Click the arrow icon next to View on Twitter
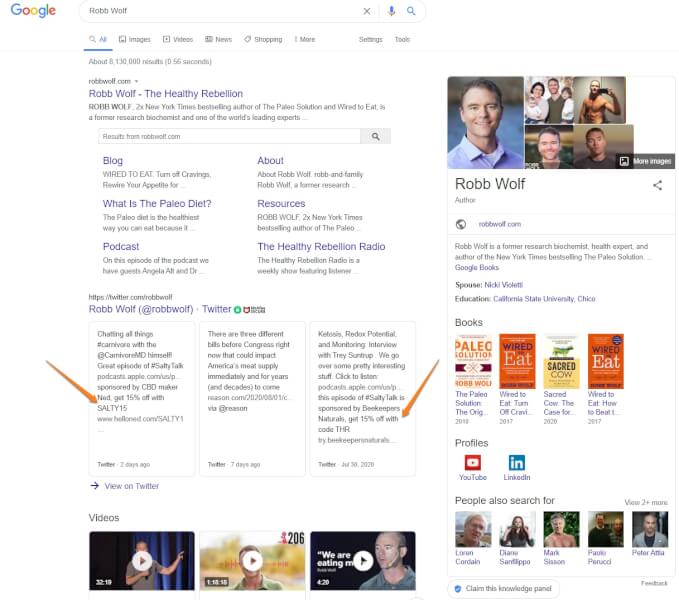The width and height of the screenshot is (679, 600). (x=94, y=486)
